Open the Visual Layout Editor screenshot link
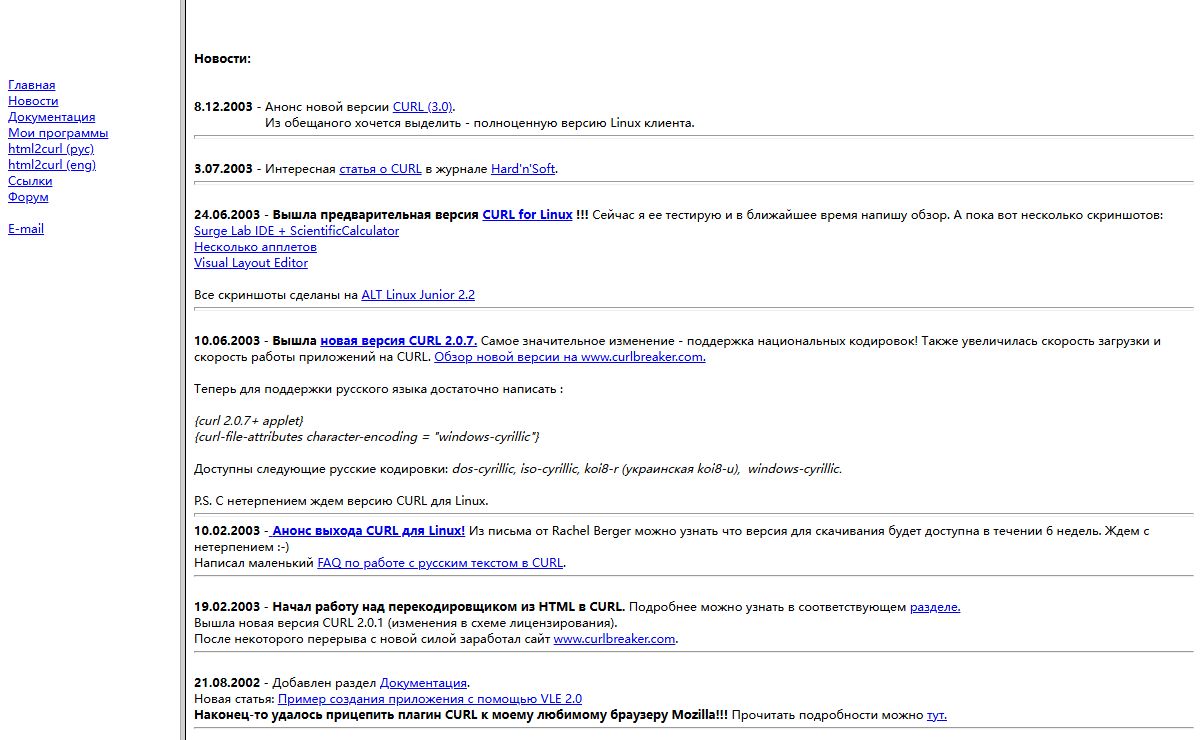This screenshot has height=740, width=1200. pos(251,263)
